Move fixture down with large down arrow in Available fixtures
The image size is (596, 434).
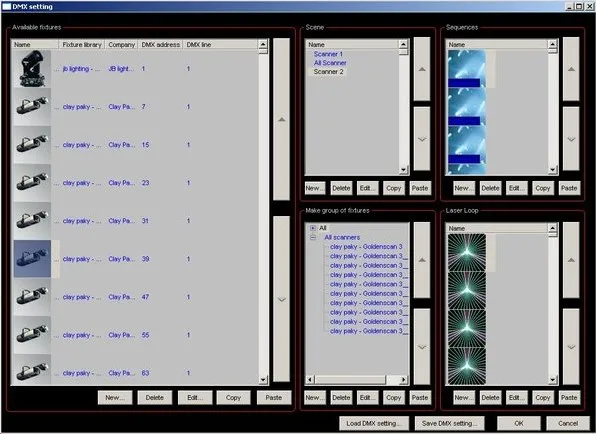click(281, 299)
